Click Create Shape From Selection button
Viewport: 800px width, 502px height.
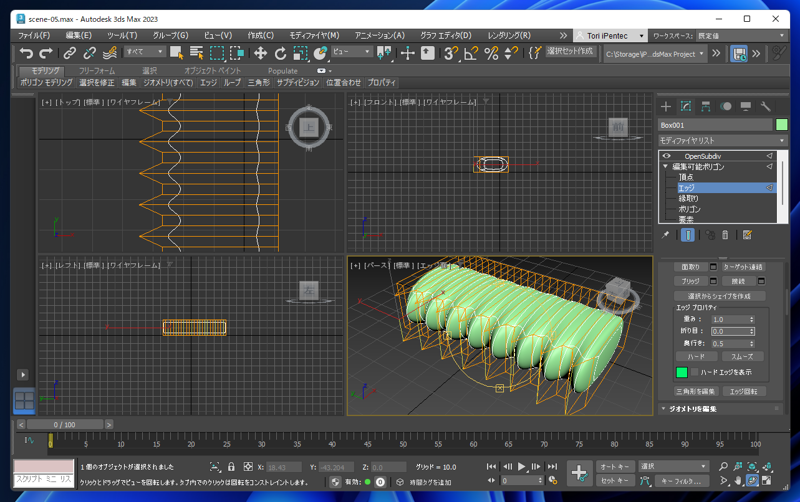719,296
